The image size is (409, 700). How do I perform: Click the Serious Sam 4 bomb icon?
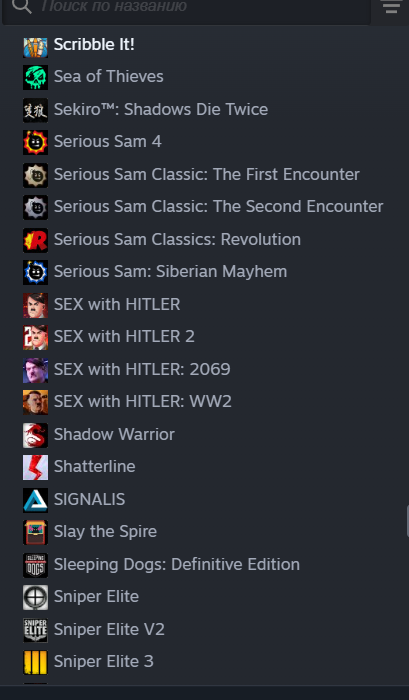[35, 142]
